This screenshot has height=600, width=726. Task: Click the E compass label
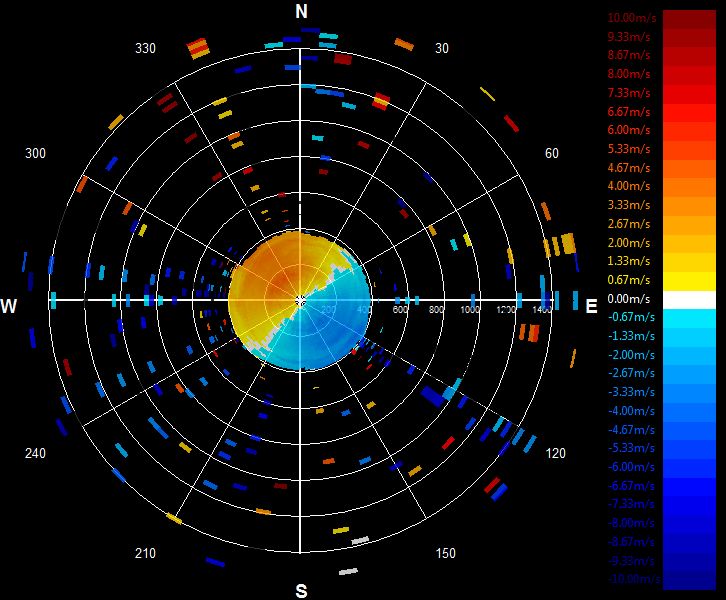591,306
